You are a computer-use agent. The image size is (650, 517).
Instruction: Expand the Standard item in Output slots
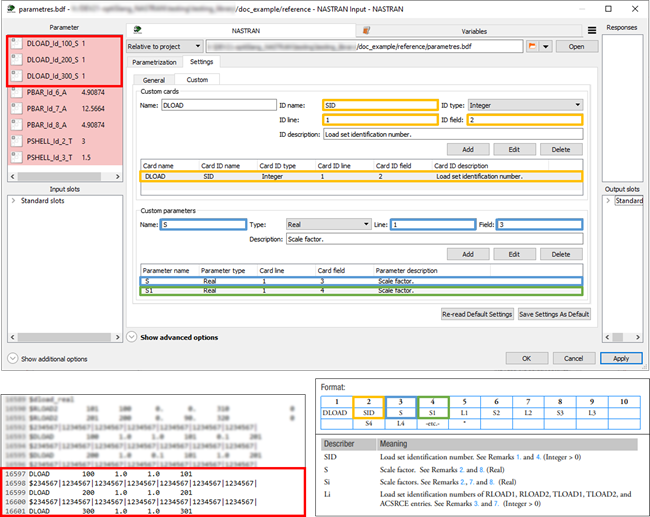click(x=608, y=201)
